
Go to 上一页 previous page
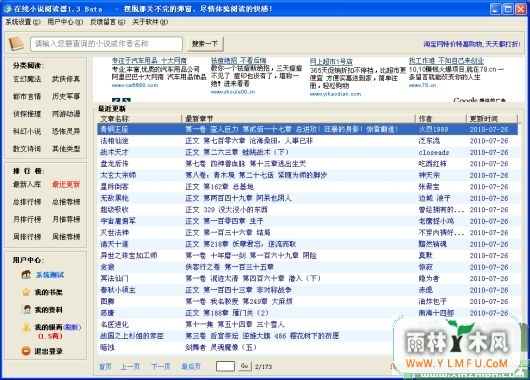point(130,366)
